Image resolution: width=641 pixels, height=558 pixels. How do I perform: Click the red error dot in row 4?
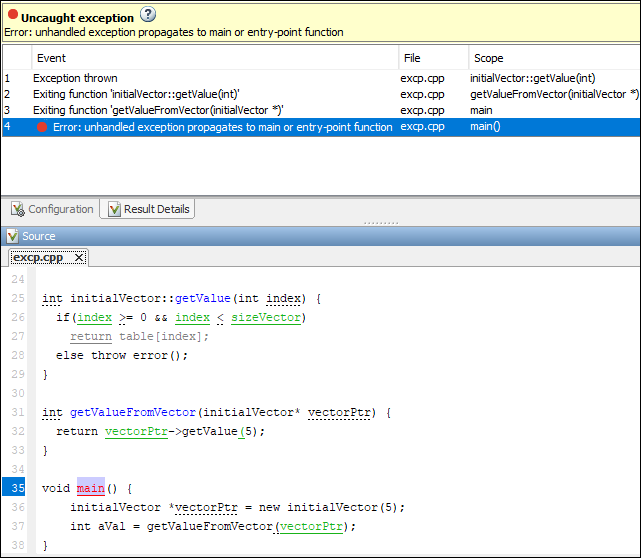tap(42, 127)
